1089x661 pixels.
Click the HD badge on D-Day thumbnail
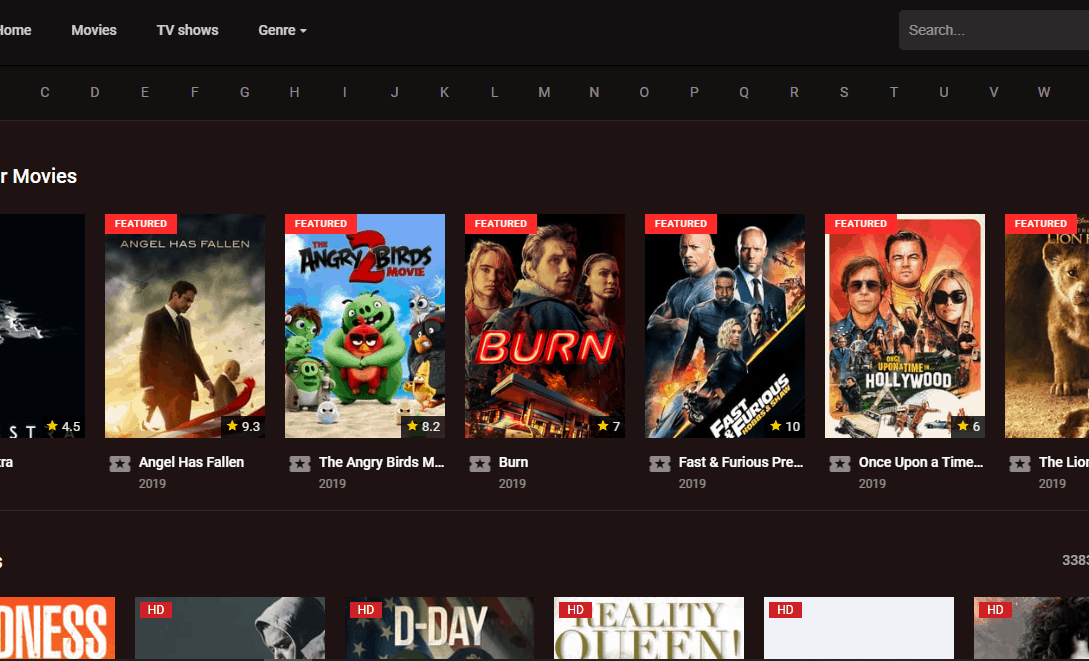(366, 610)
